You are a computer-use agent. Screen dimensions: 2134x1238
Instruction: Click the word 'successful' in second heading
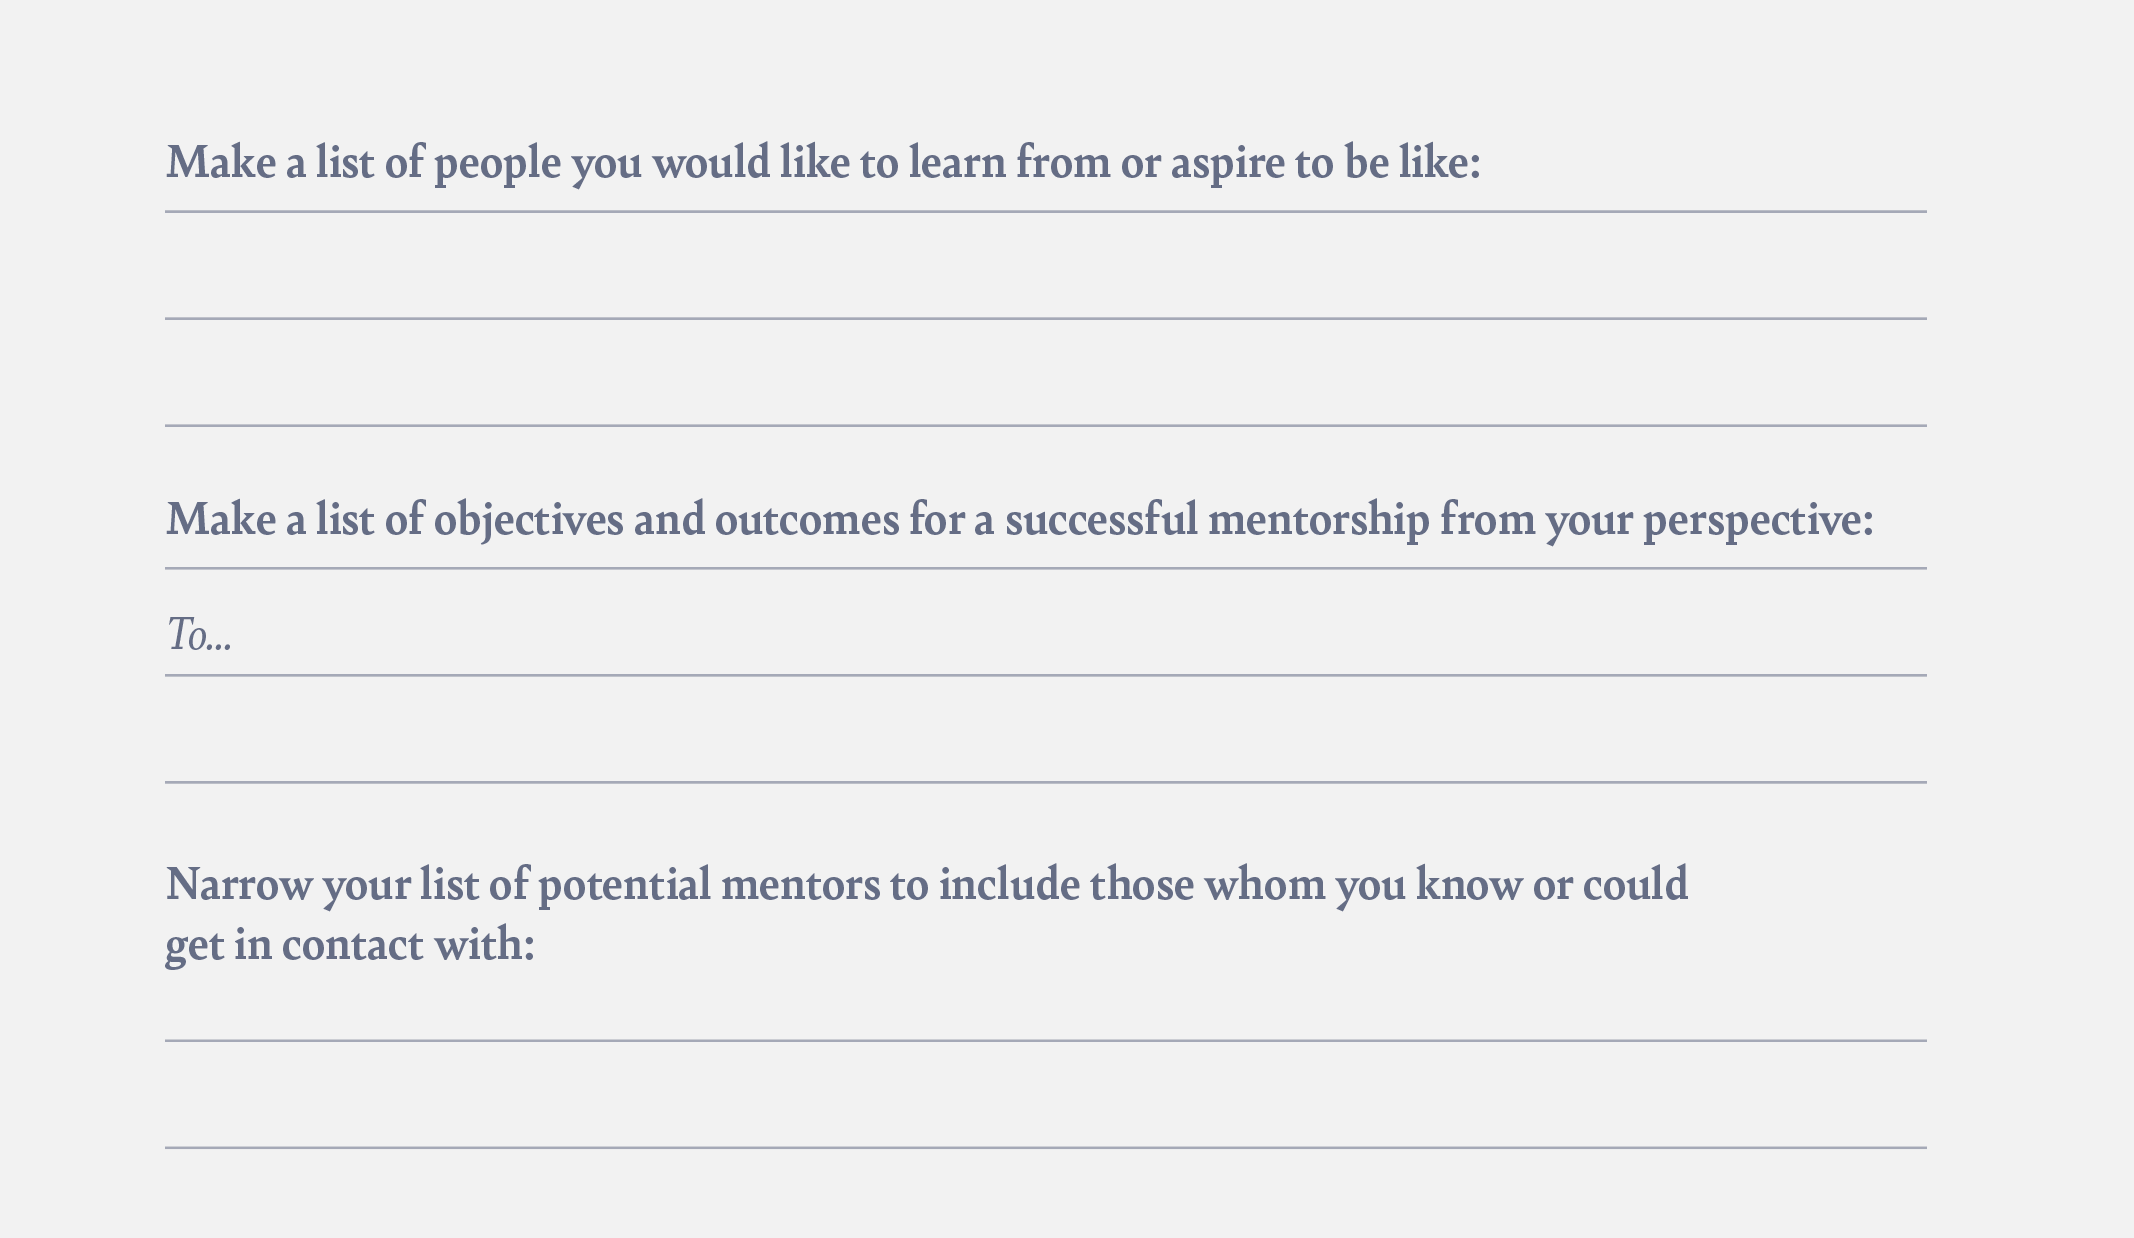pos(1101,520)
